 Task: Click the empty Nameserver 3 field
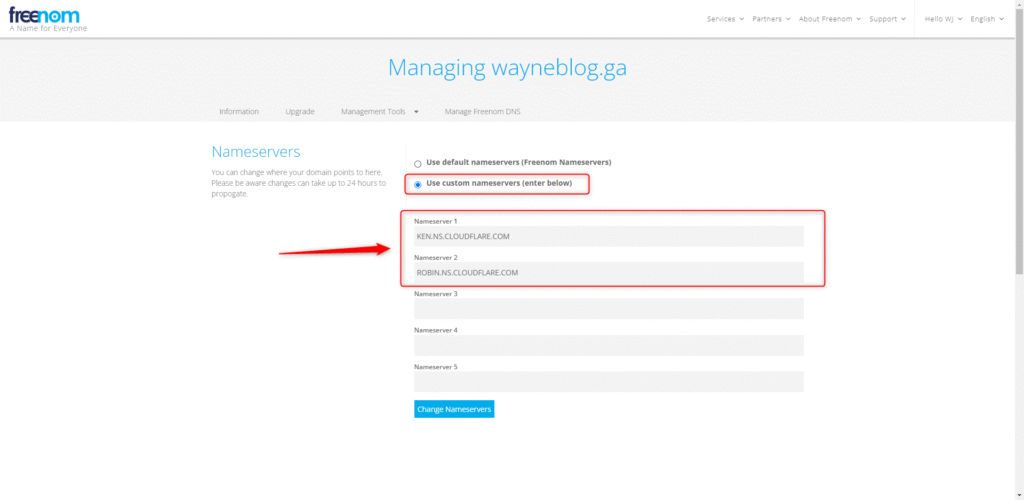tap(608, 309)
